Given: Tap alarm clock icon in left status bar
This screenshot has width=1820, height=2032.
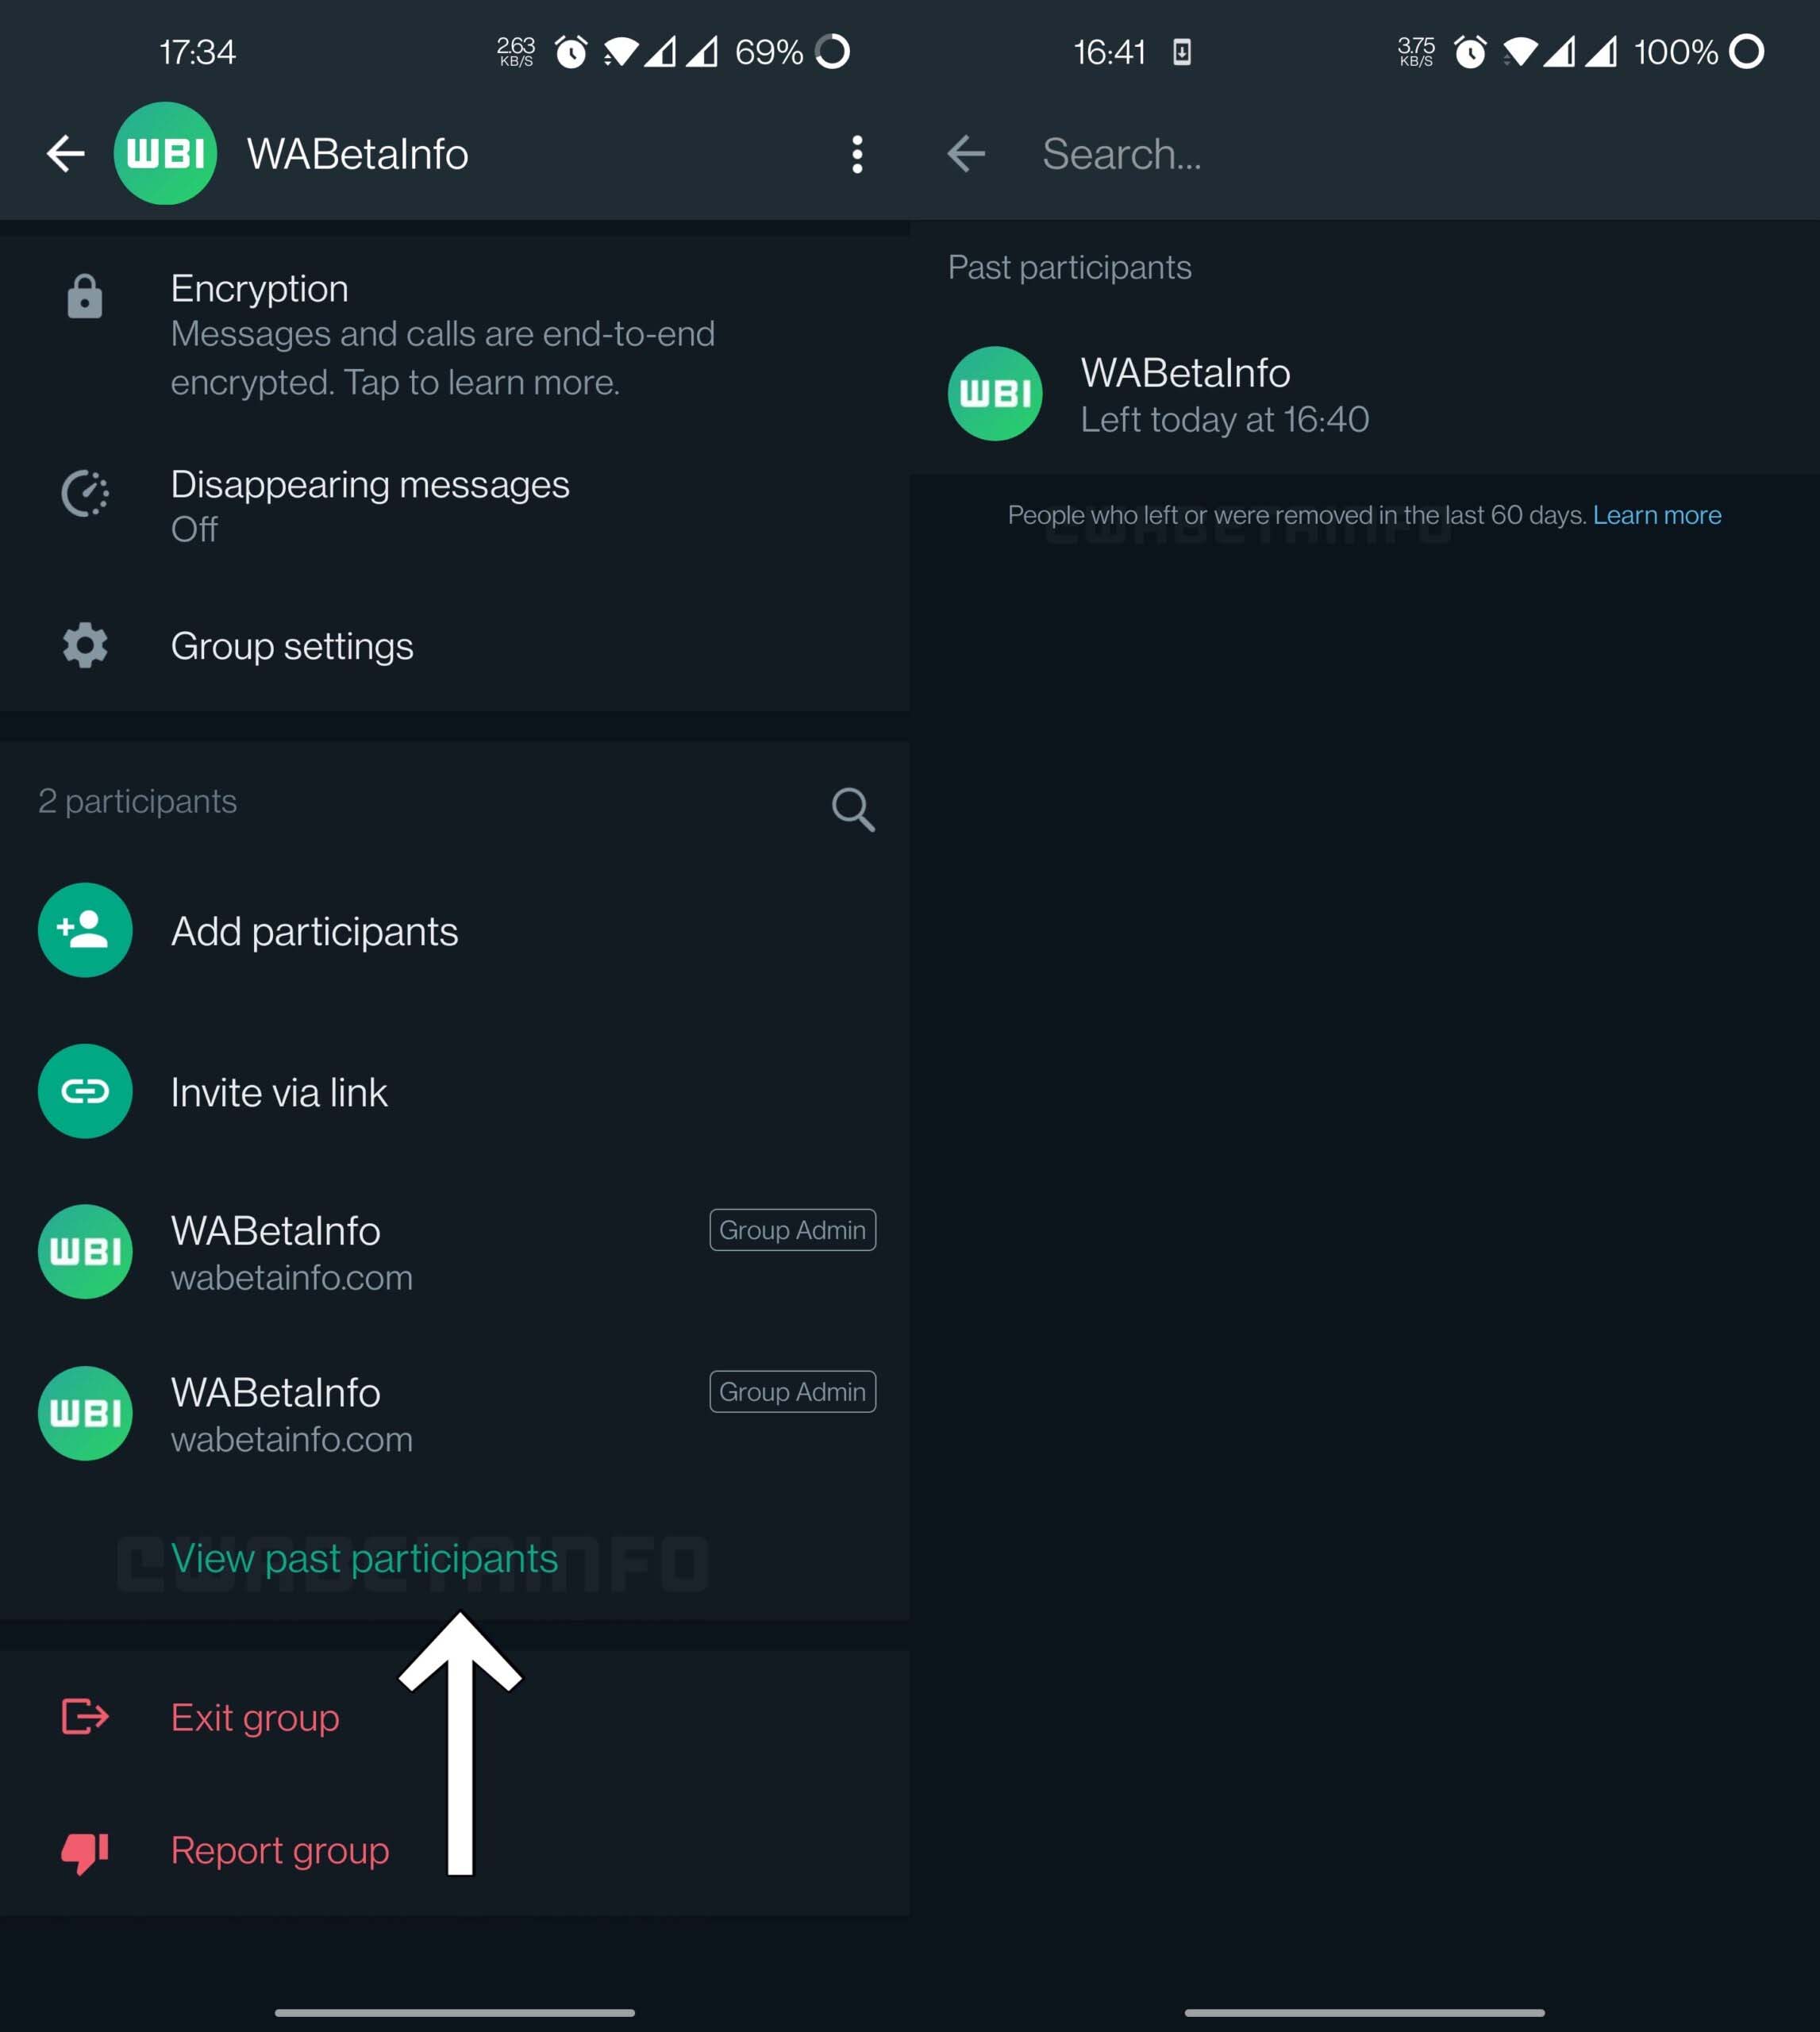Looking at the screenshot, I should pos(571,52).
